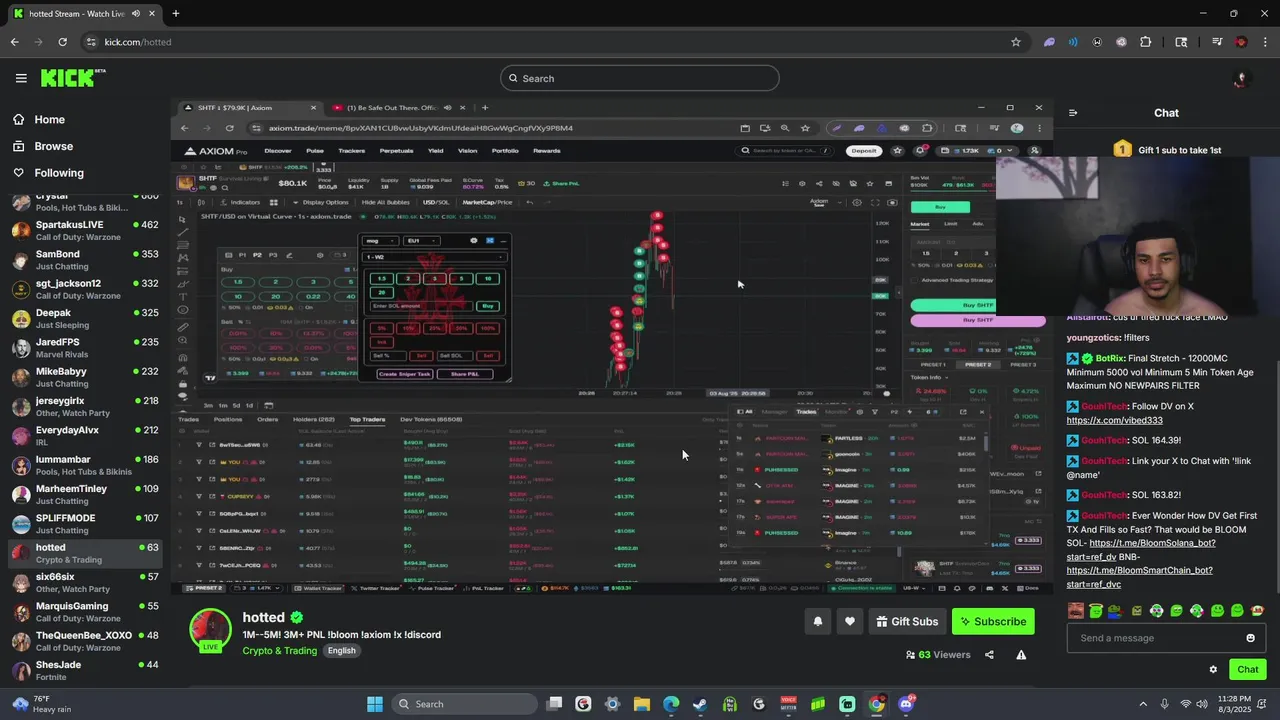Toggle stream notifications bell button
This screenshot has height=720, width=1280.
tap(818, 621)
